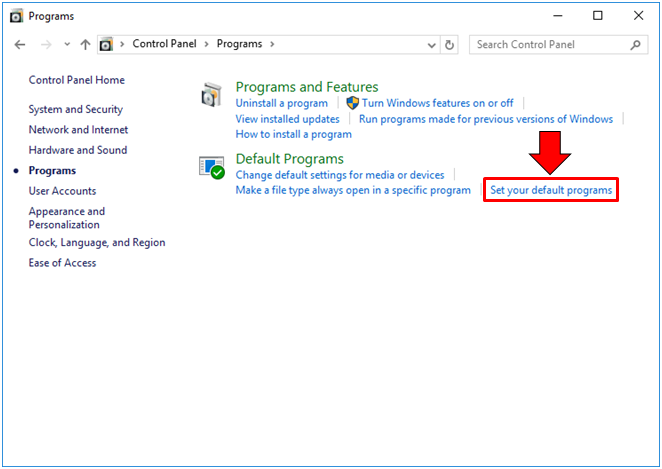The image size is (662, 469).
Task: Click the Control Panel icon in address bar
Action: pyautogui.click(x=106, y=45)
